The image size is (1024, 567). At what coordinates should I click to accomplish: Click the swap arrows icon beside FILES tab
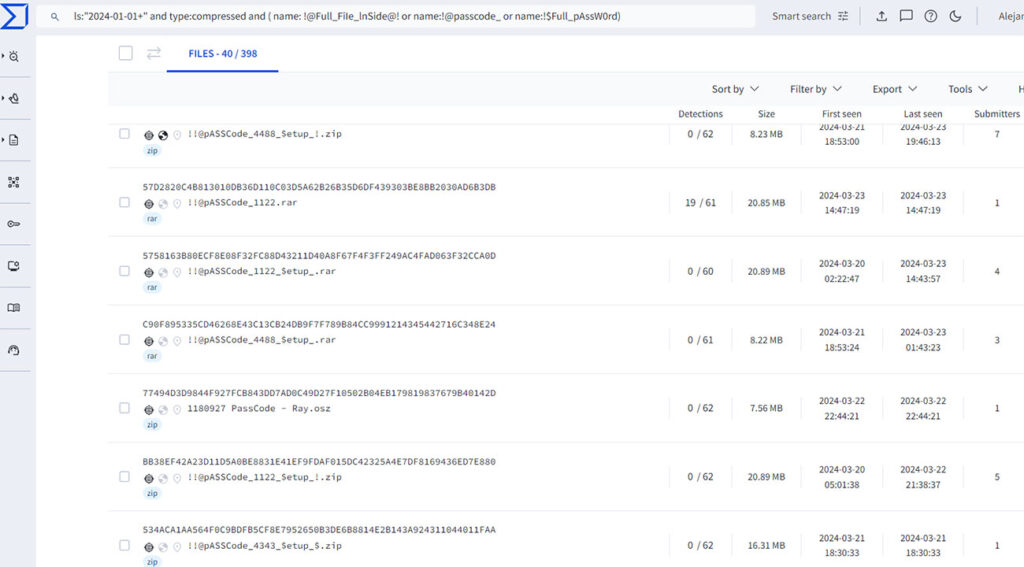point(153,53)
